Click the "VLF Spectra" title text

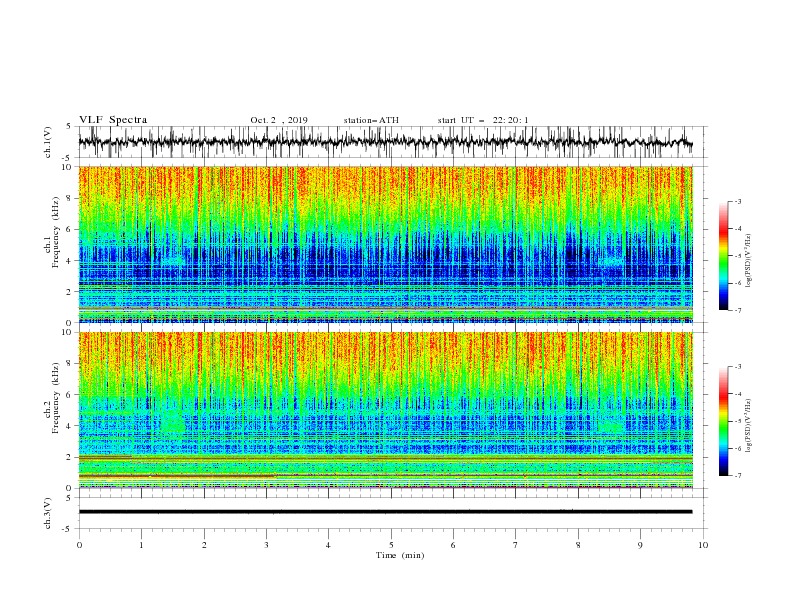113,120
